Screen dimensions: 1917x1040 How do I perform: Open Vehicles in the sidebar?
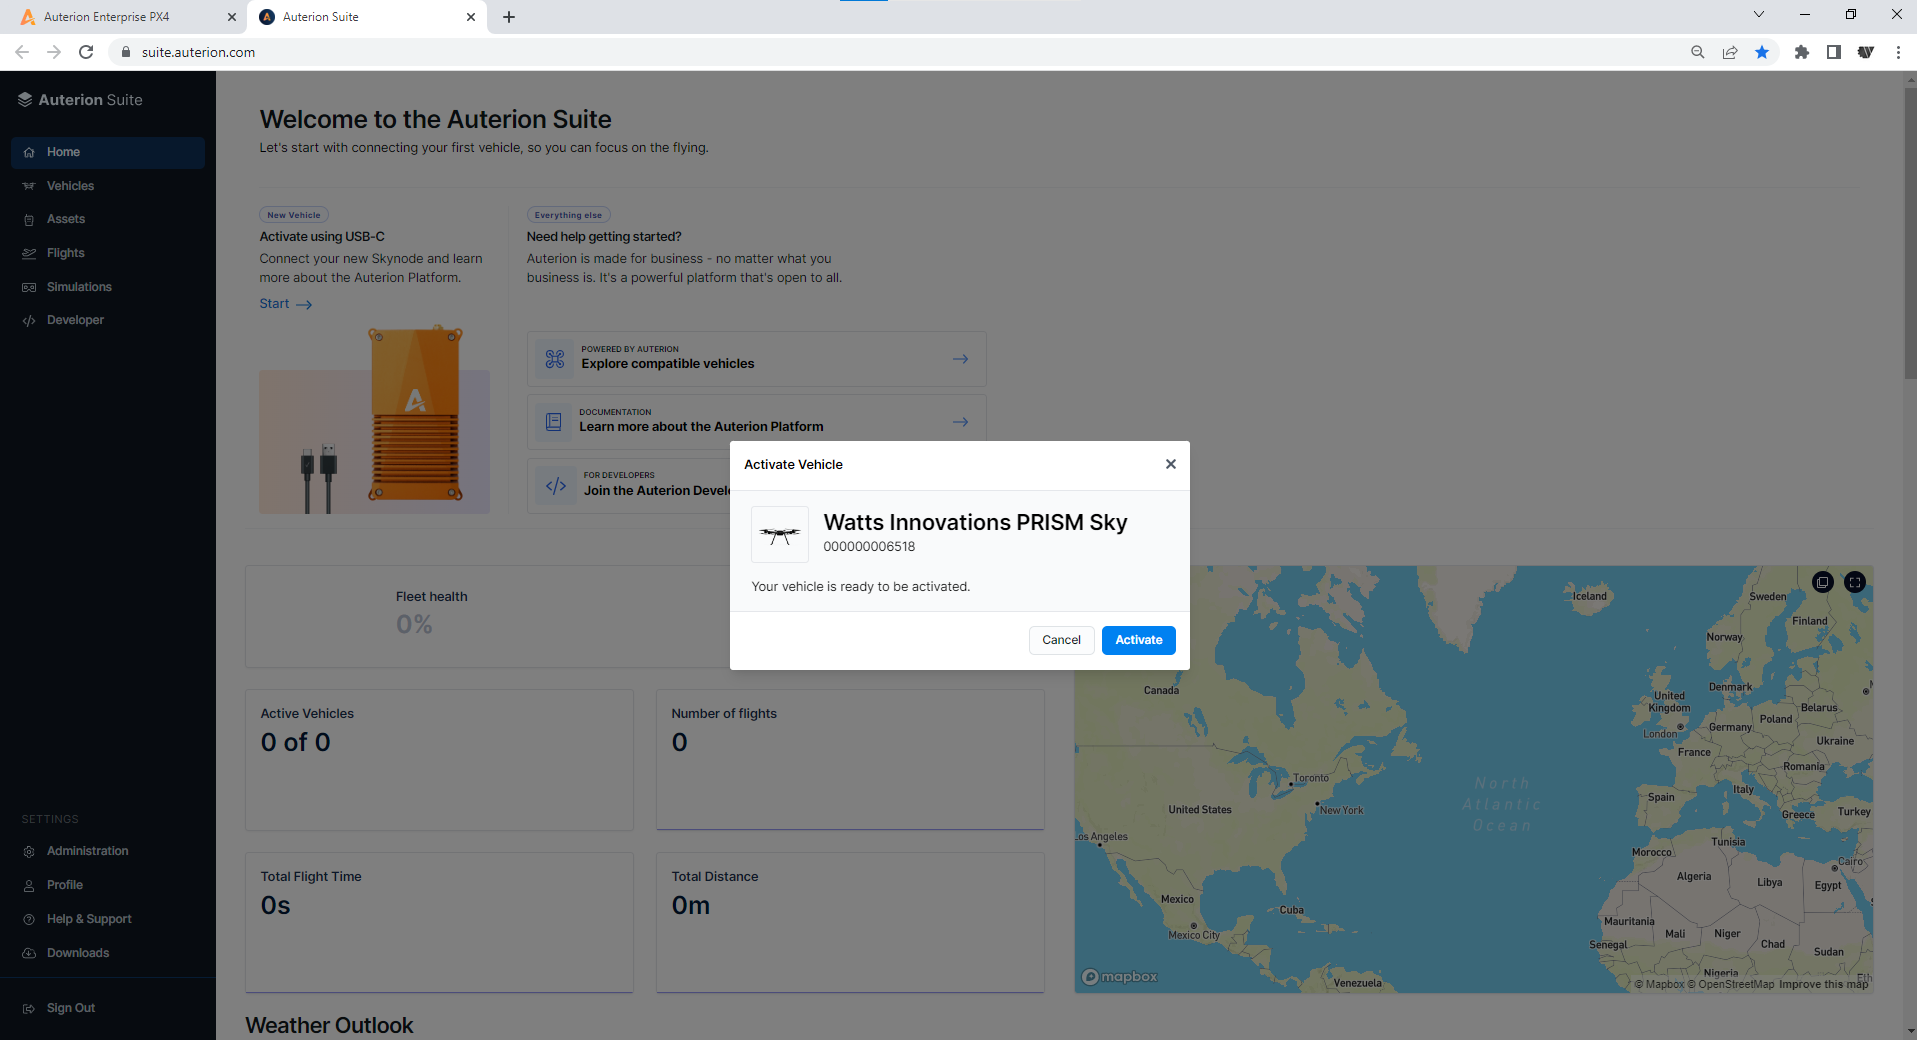pos(70,186)
